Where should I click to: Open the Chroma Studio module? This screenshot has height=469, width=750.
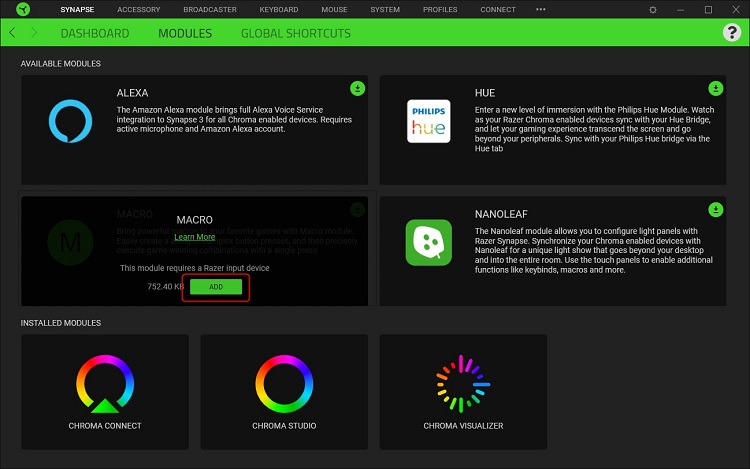(x=284, y=392)
